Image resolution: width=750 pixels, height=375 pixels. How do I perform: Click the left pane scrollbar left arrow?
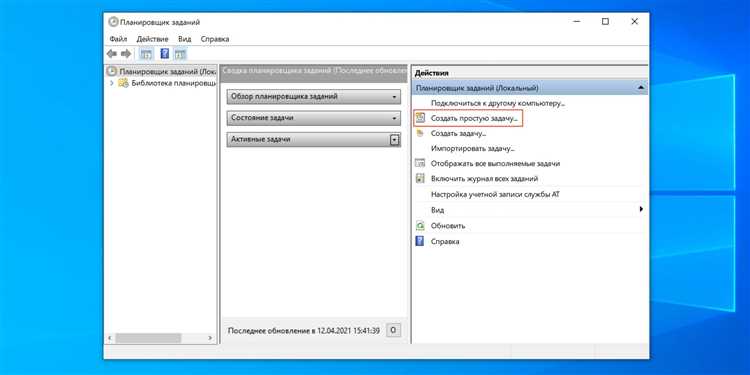coord(110,338)
